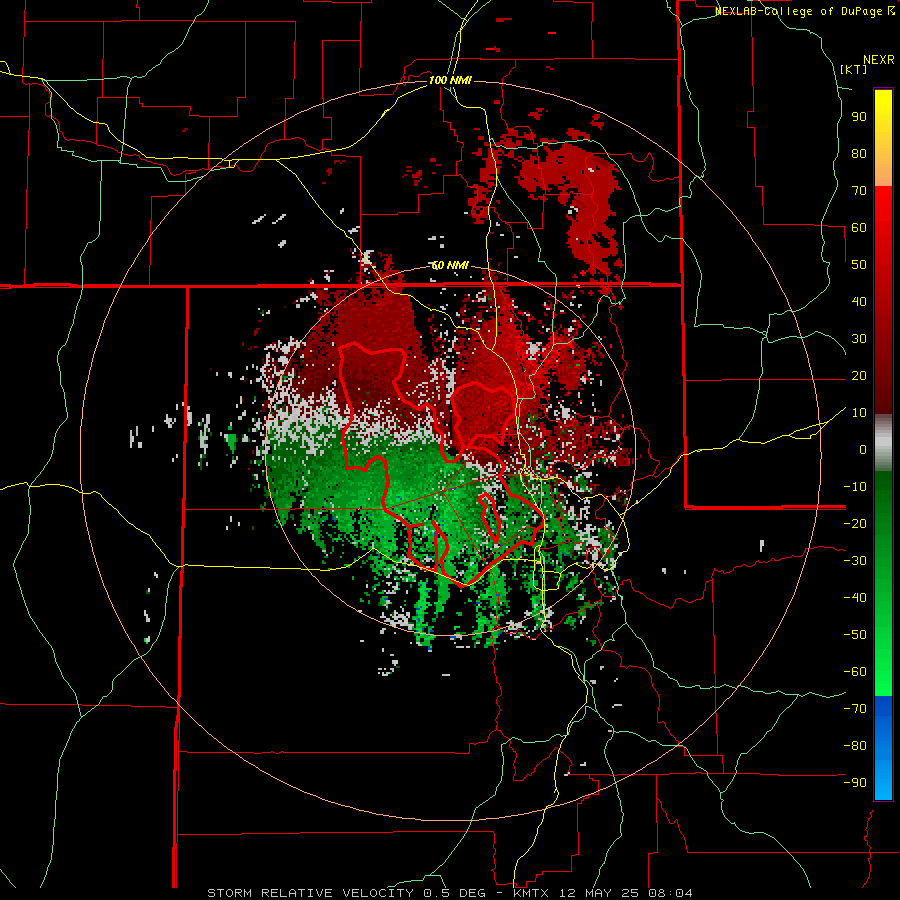The width and height of the screenshot is (900, 900).
Task: Select the -10 knot scale label
Action: [855, 487]
